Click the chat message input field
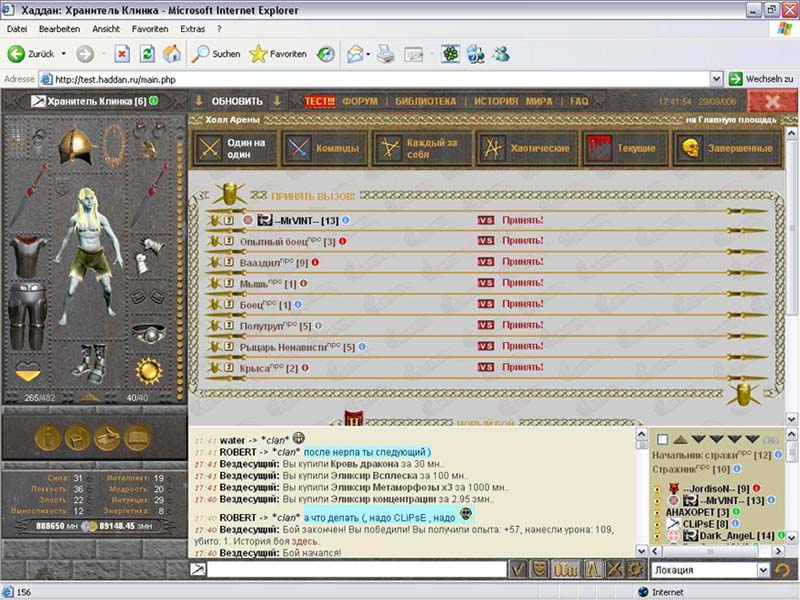This screenshot has height=600, width=800. (x=357, y=569)
